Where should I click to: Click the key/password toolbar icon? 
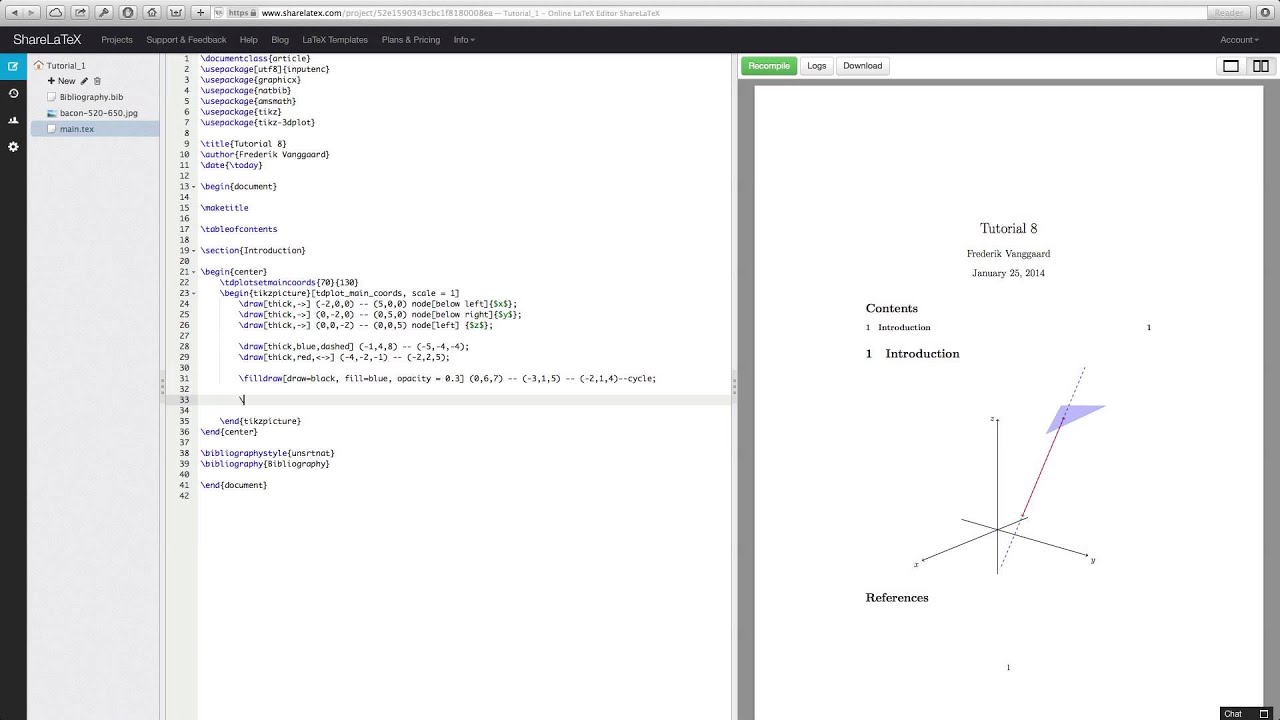point(104,13)
